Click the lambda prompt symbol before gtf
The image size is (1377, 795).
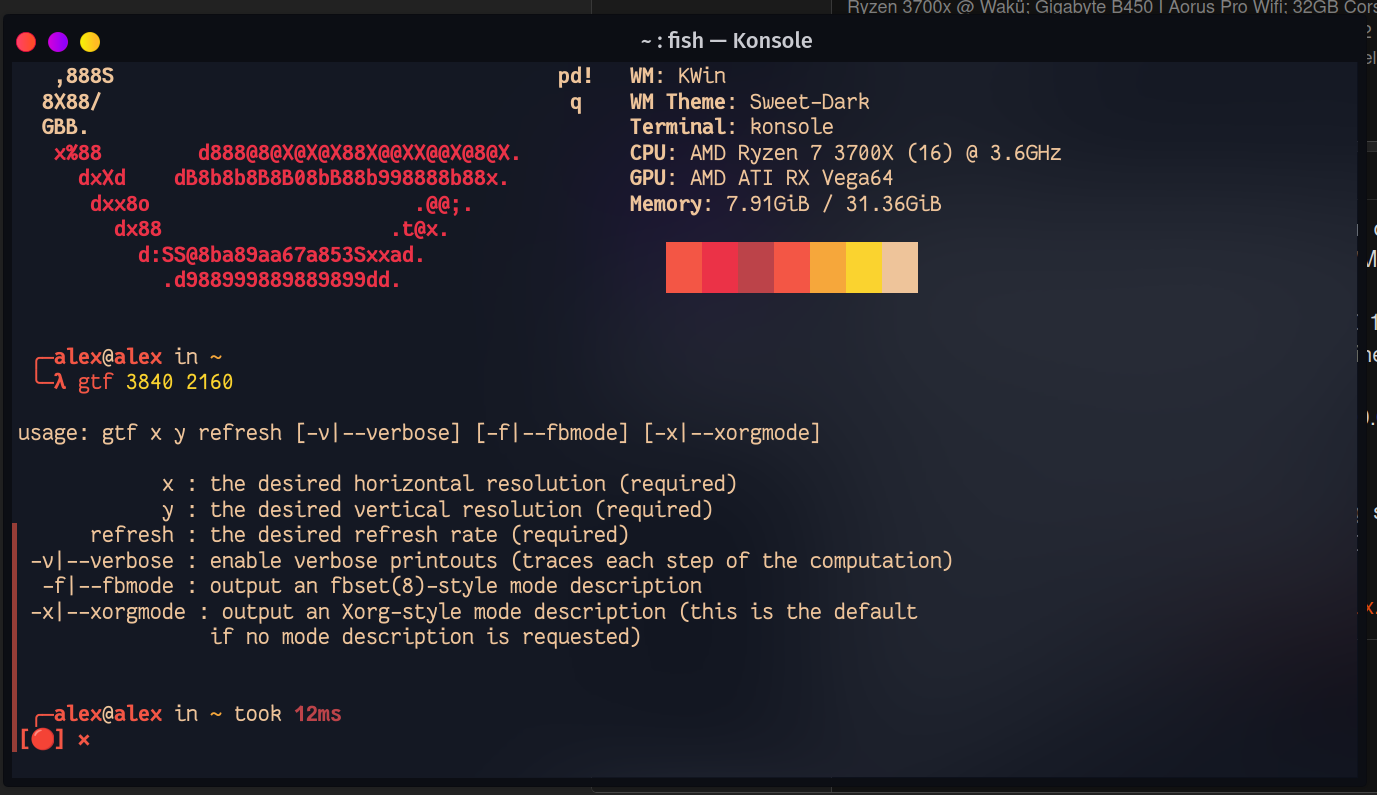coord(60,382)
